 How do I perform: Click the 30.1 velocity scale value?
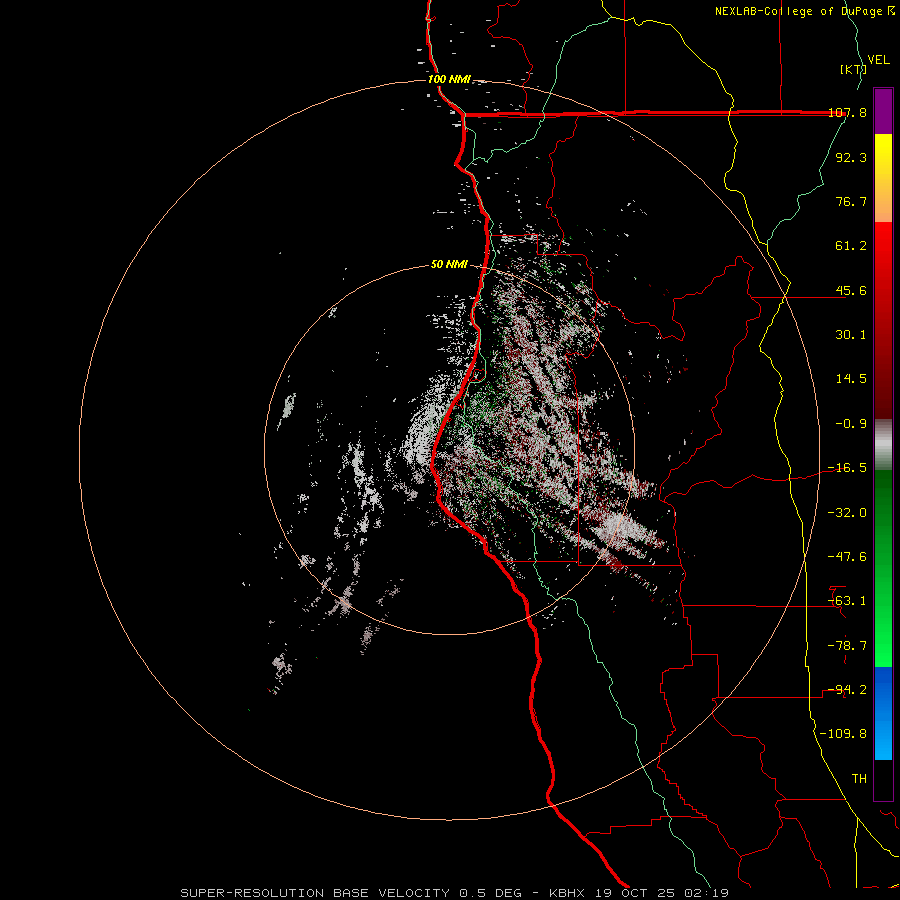(x=851, y=335)
